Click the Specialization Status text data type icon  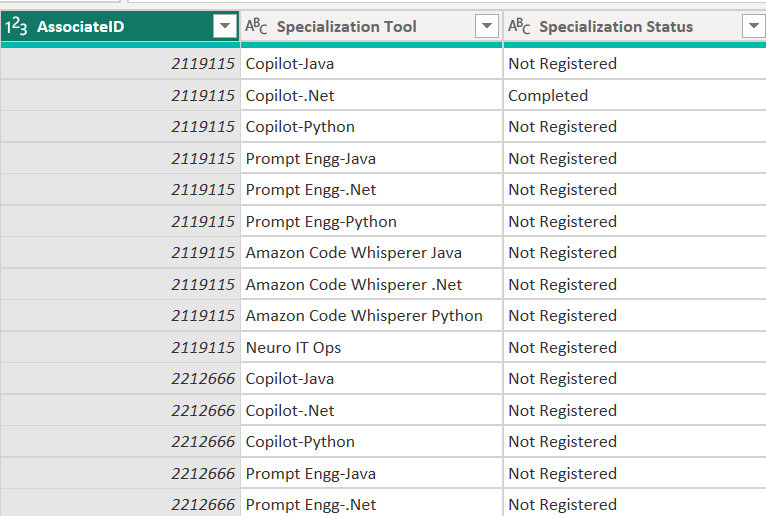point(519,26)
